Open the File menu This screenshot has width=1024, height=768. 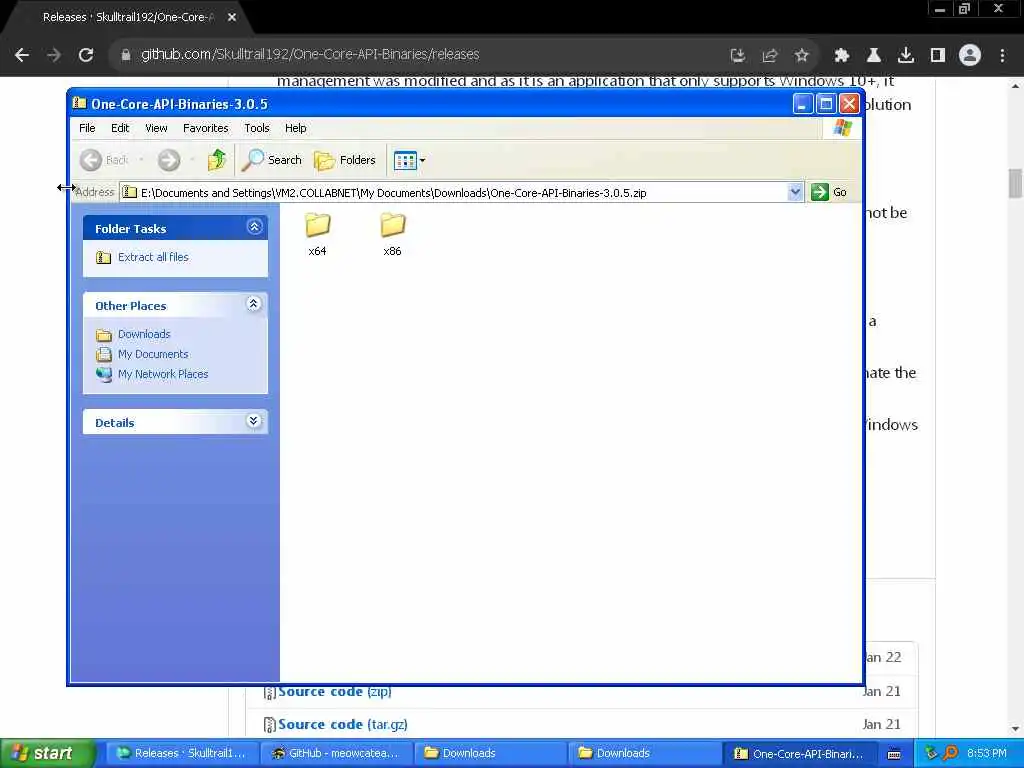coord(87,128)
